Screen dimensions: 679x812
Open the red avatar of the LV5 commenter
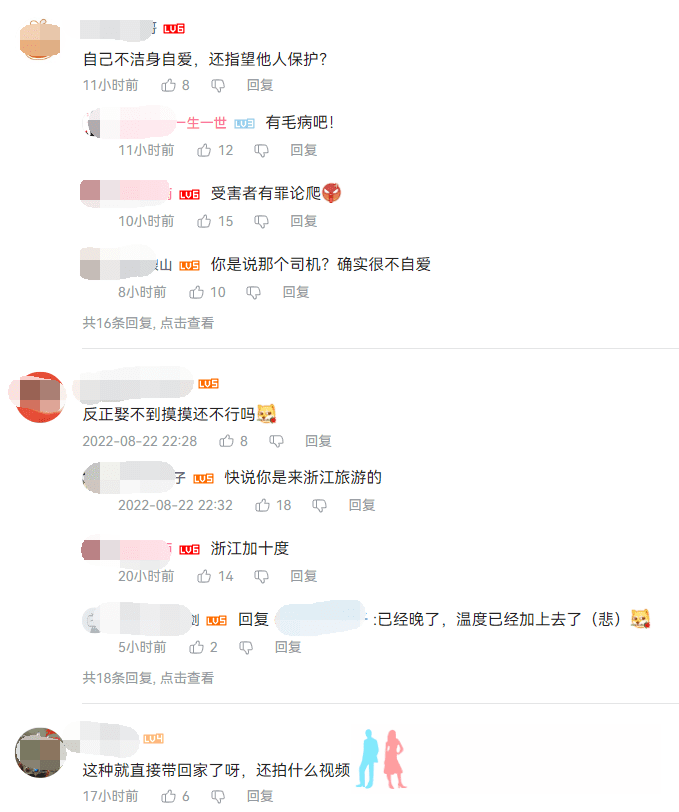point(39,397)
